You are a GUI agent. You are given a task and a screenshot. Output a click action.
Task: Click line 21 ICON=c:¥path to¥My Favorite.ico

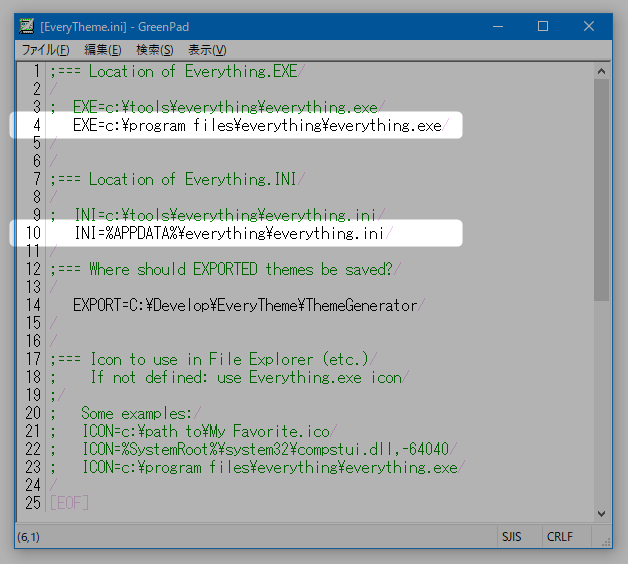click(189, 431)
